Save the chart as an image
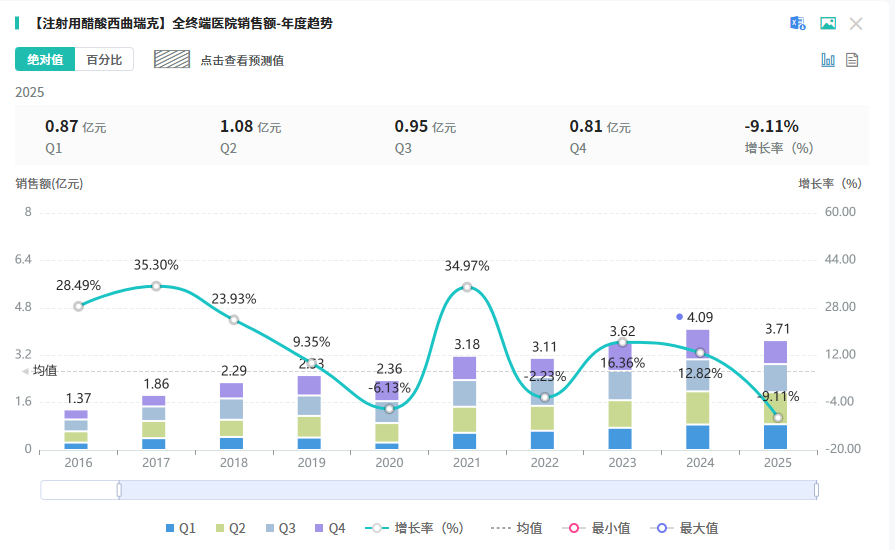This screenshot has width=895, height=550. (827, 23)
